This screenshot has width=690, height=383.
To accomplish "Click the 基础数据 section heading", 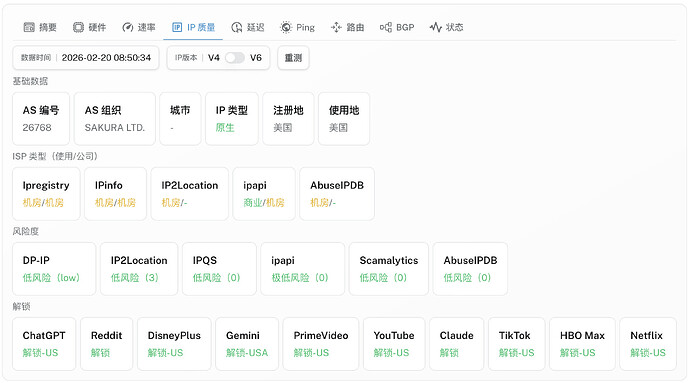I will point(30,81).
